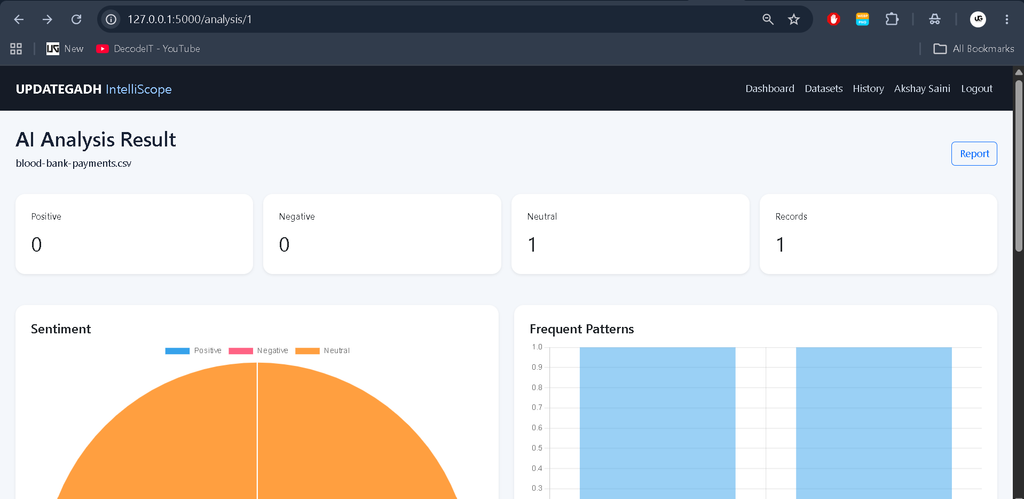
Task: Open the zoom magnifier icon
Action: (x=768, y=20)
